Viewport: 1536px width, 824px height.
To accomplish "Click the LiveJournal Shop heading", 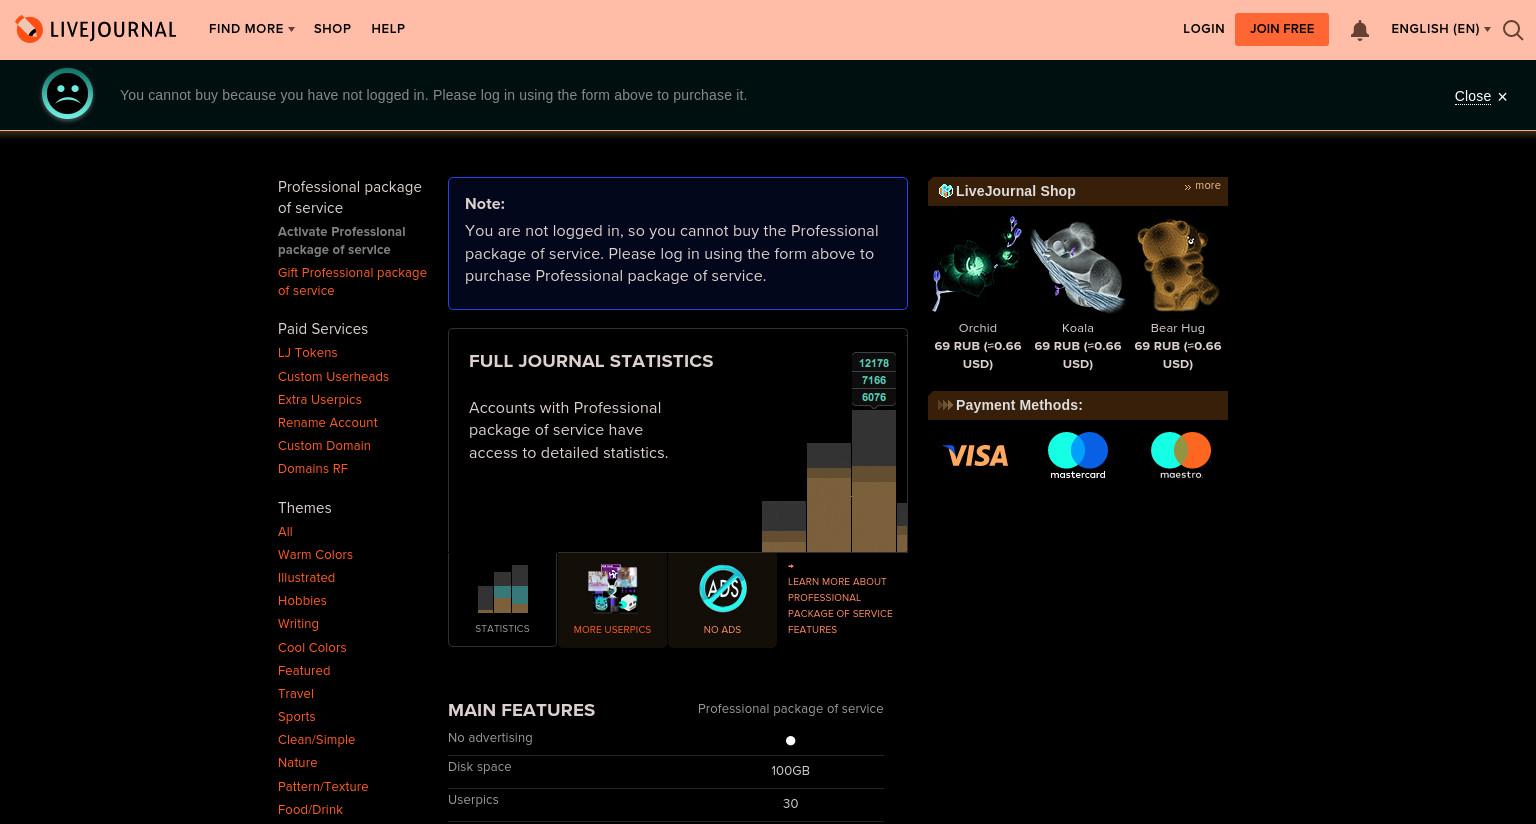I will point(1015,191).
